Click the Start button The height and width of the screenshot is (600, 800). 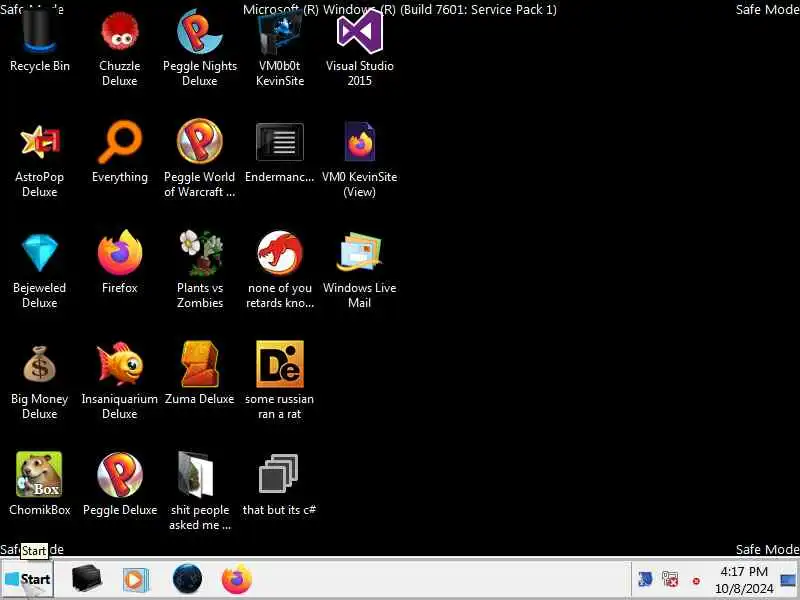pyautogui.click(x=27, y=580)
